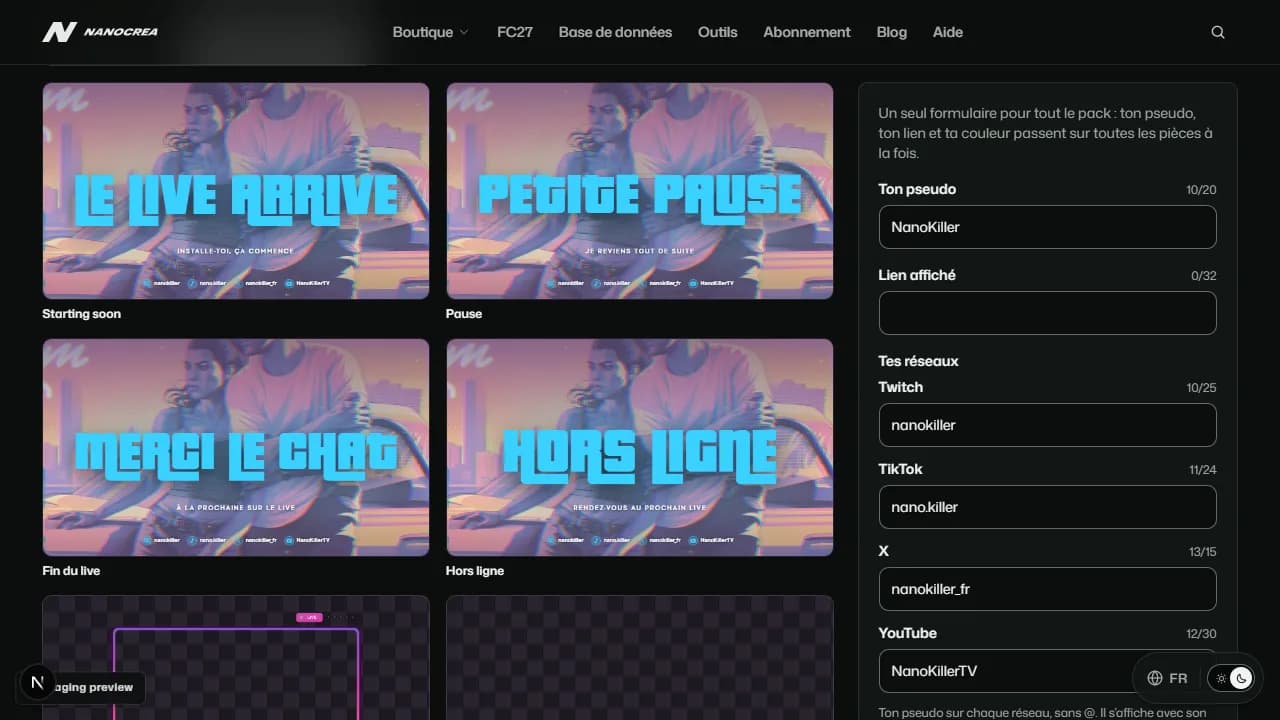Focus the Ton pseudo input field
Screen dimensions: 1280x720
click(1047, 227)
